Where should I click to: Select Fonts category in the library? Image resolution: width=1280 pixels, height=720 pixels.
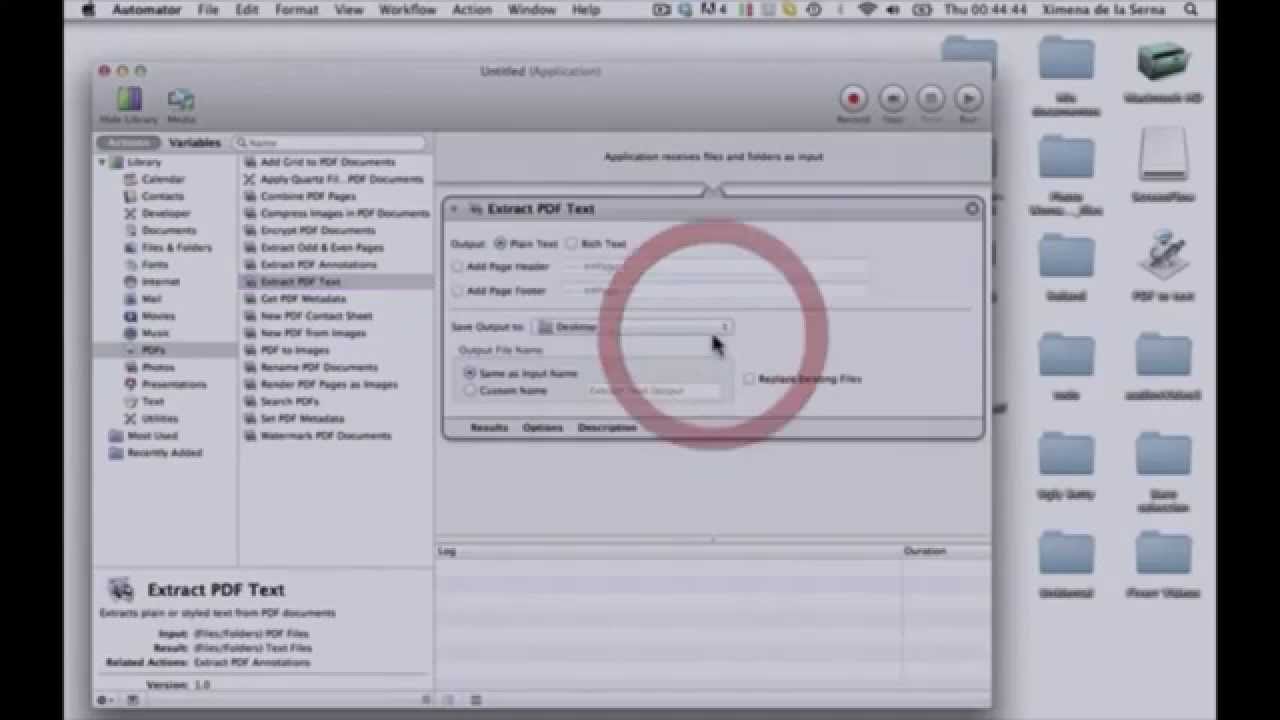point(155,264)
